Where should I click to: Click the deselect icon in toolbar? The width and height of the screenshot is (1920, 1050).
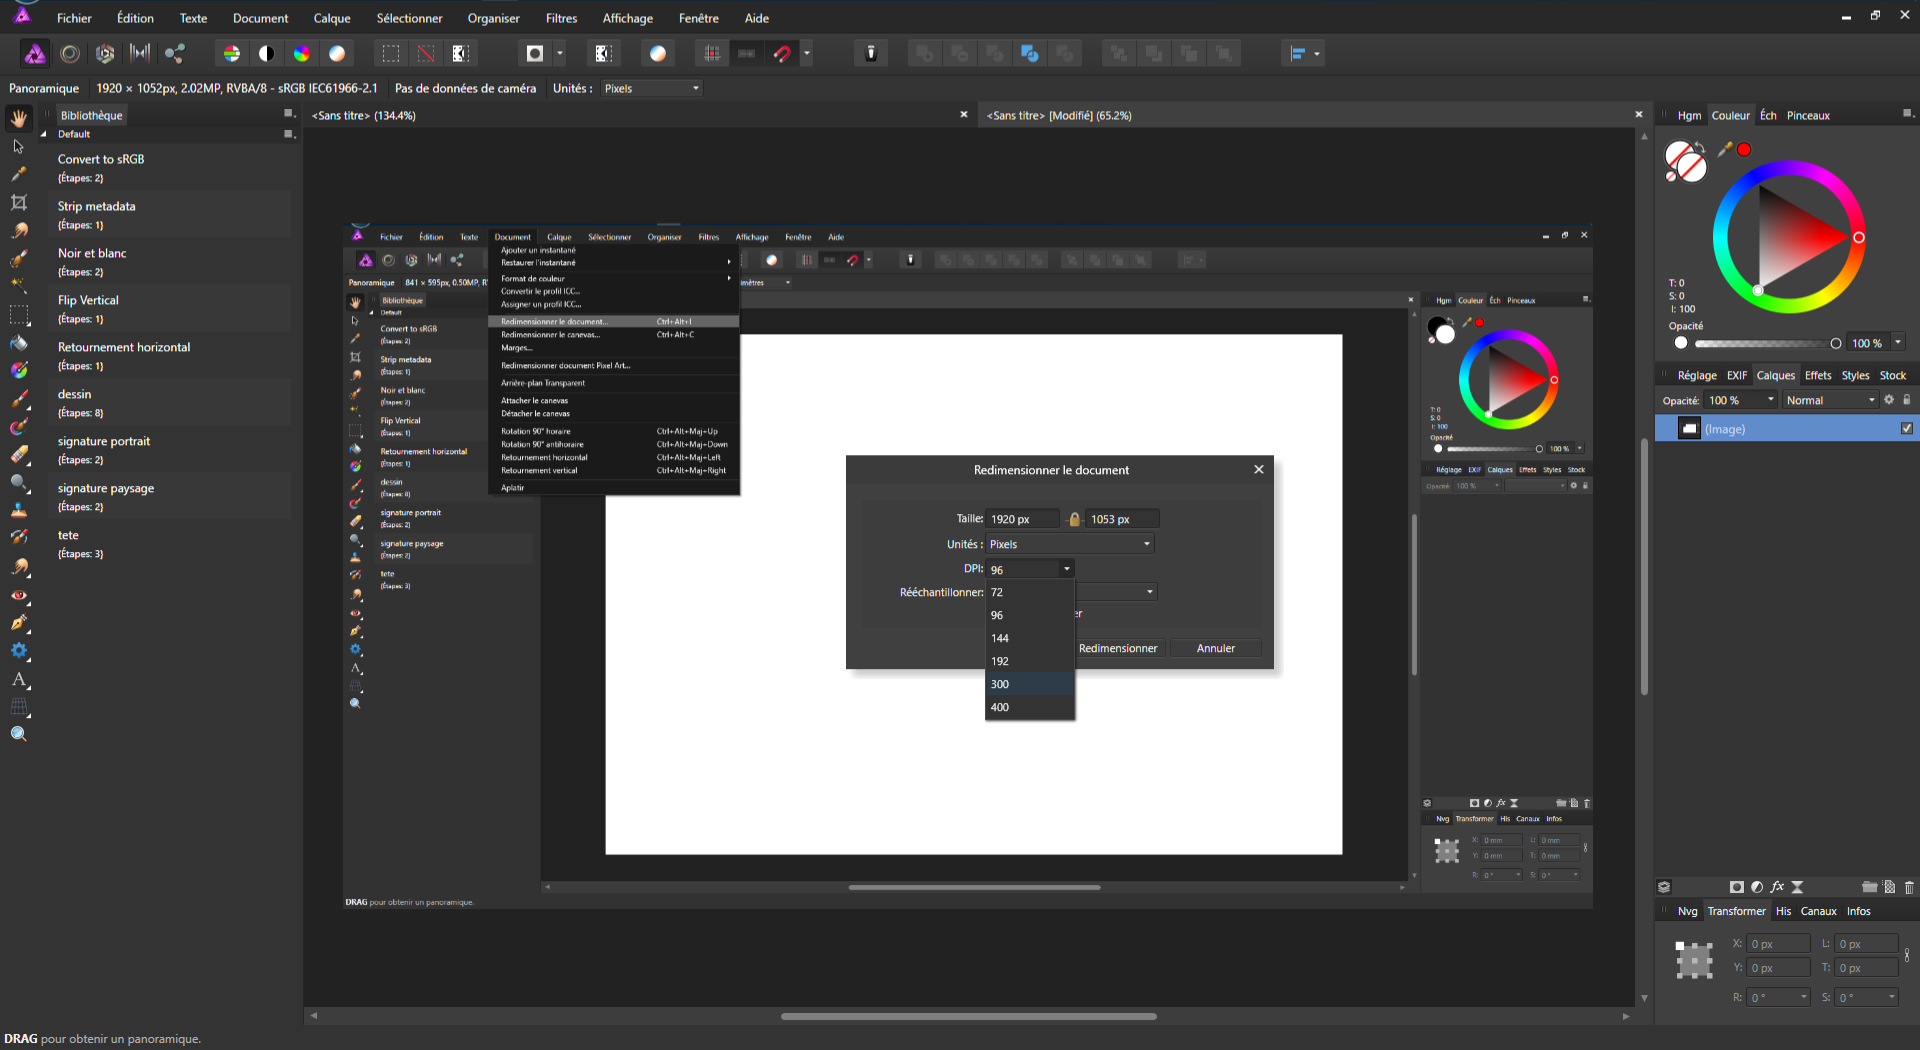click(x=426, y=54)
